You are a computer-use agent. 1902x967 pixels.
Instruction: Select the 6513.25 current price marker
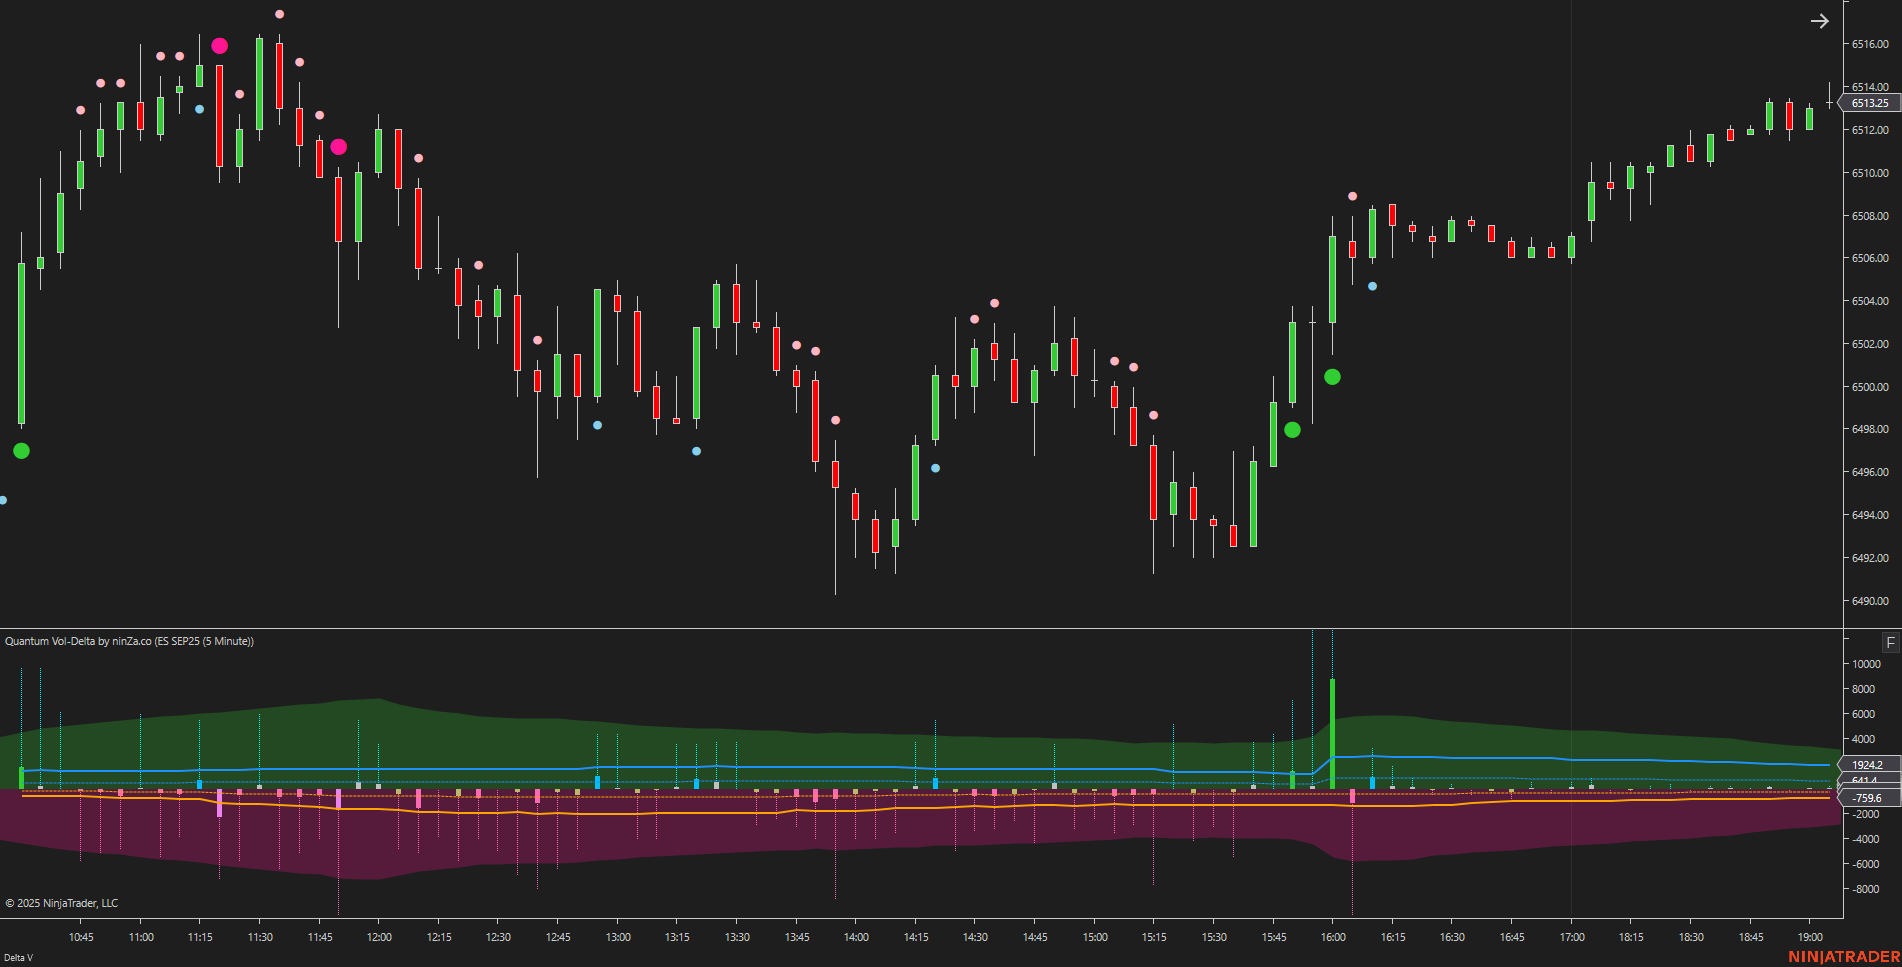(1869, 103)
